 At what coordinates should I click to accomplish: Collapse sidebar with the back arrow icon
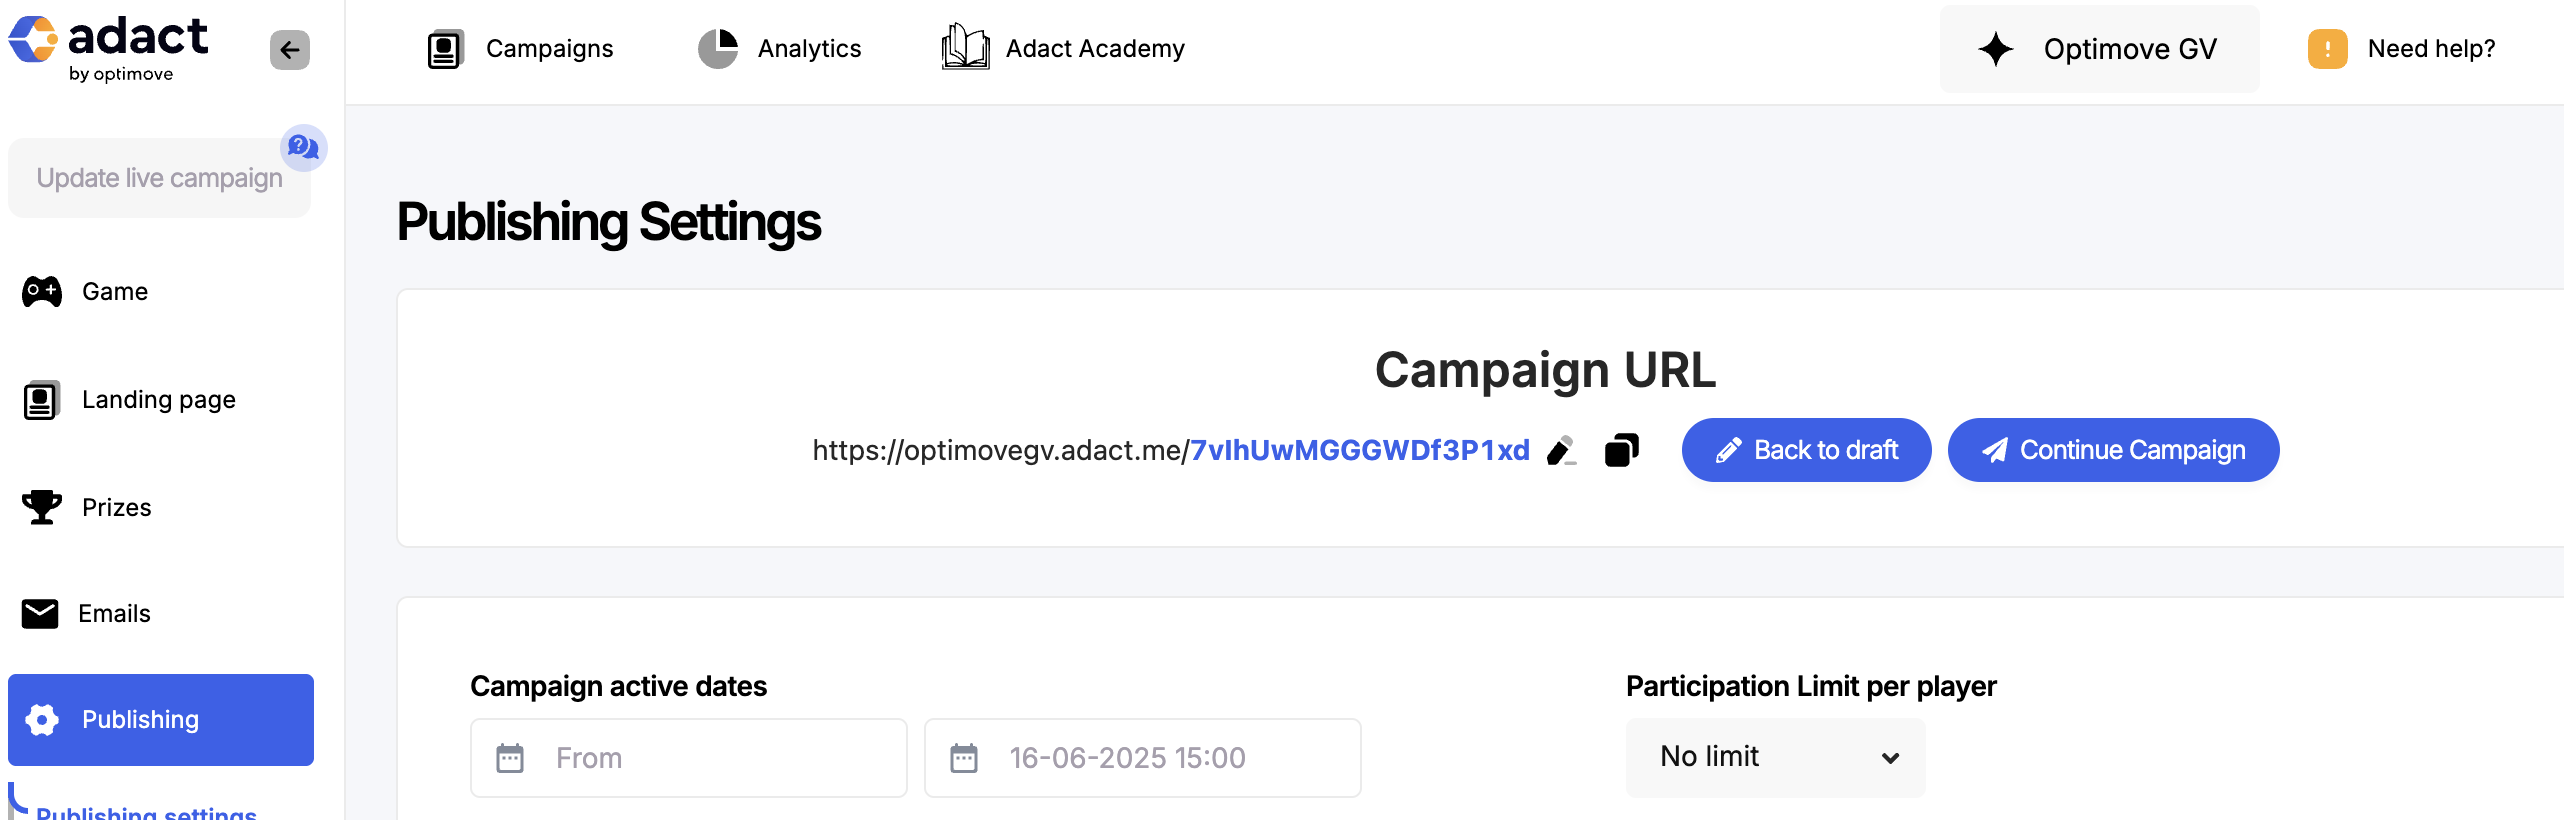(290, 50)
